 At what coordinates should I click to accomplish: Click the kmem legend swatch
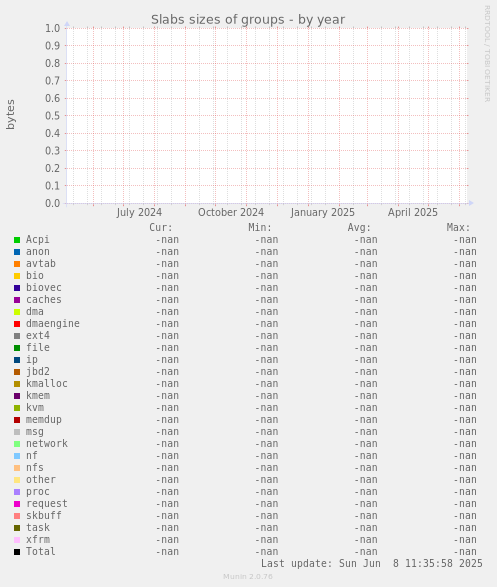17,396
